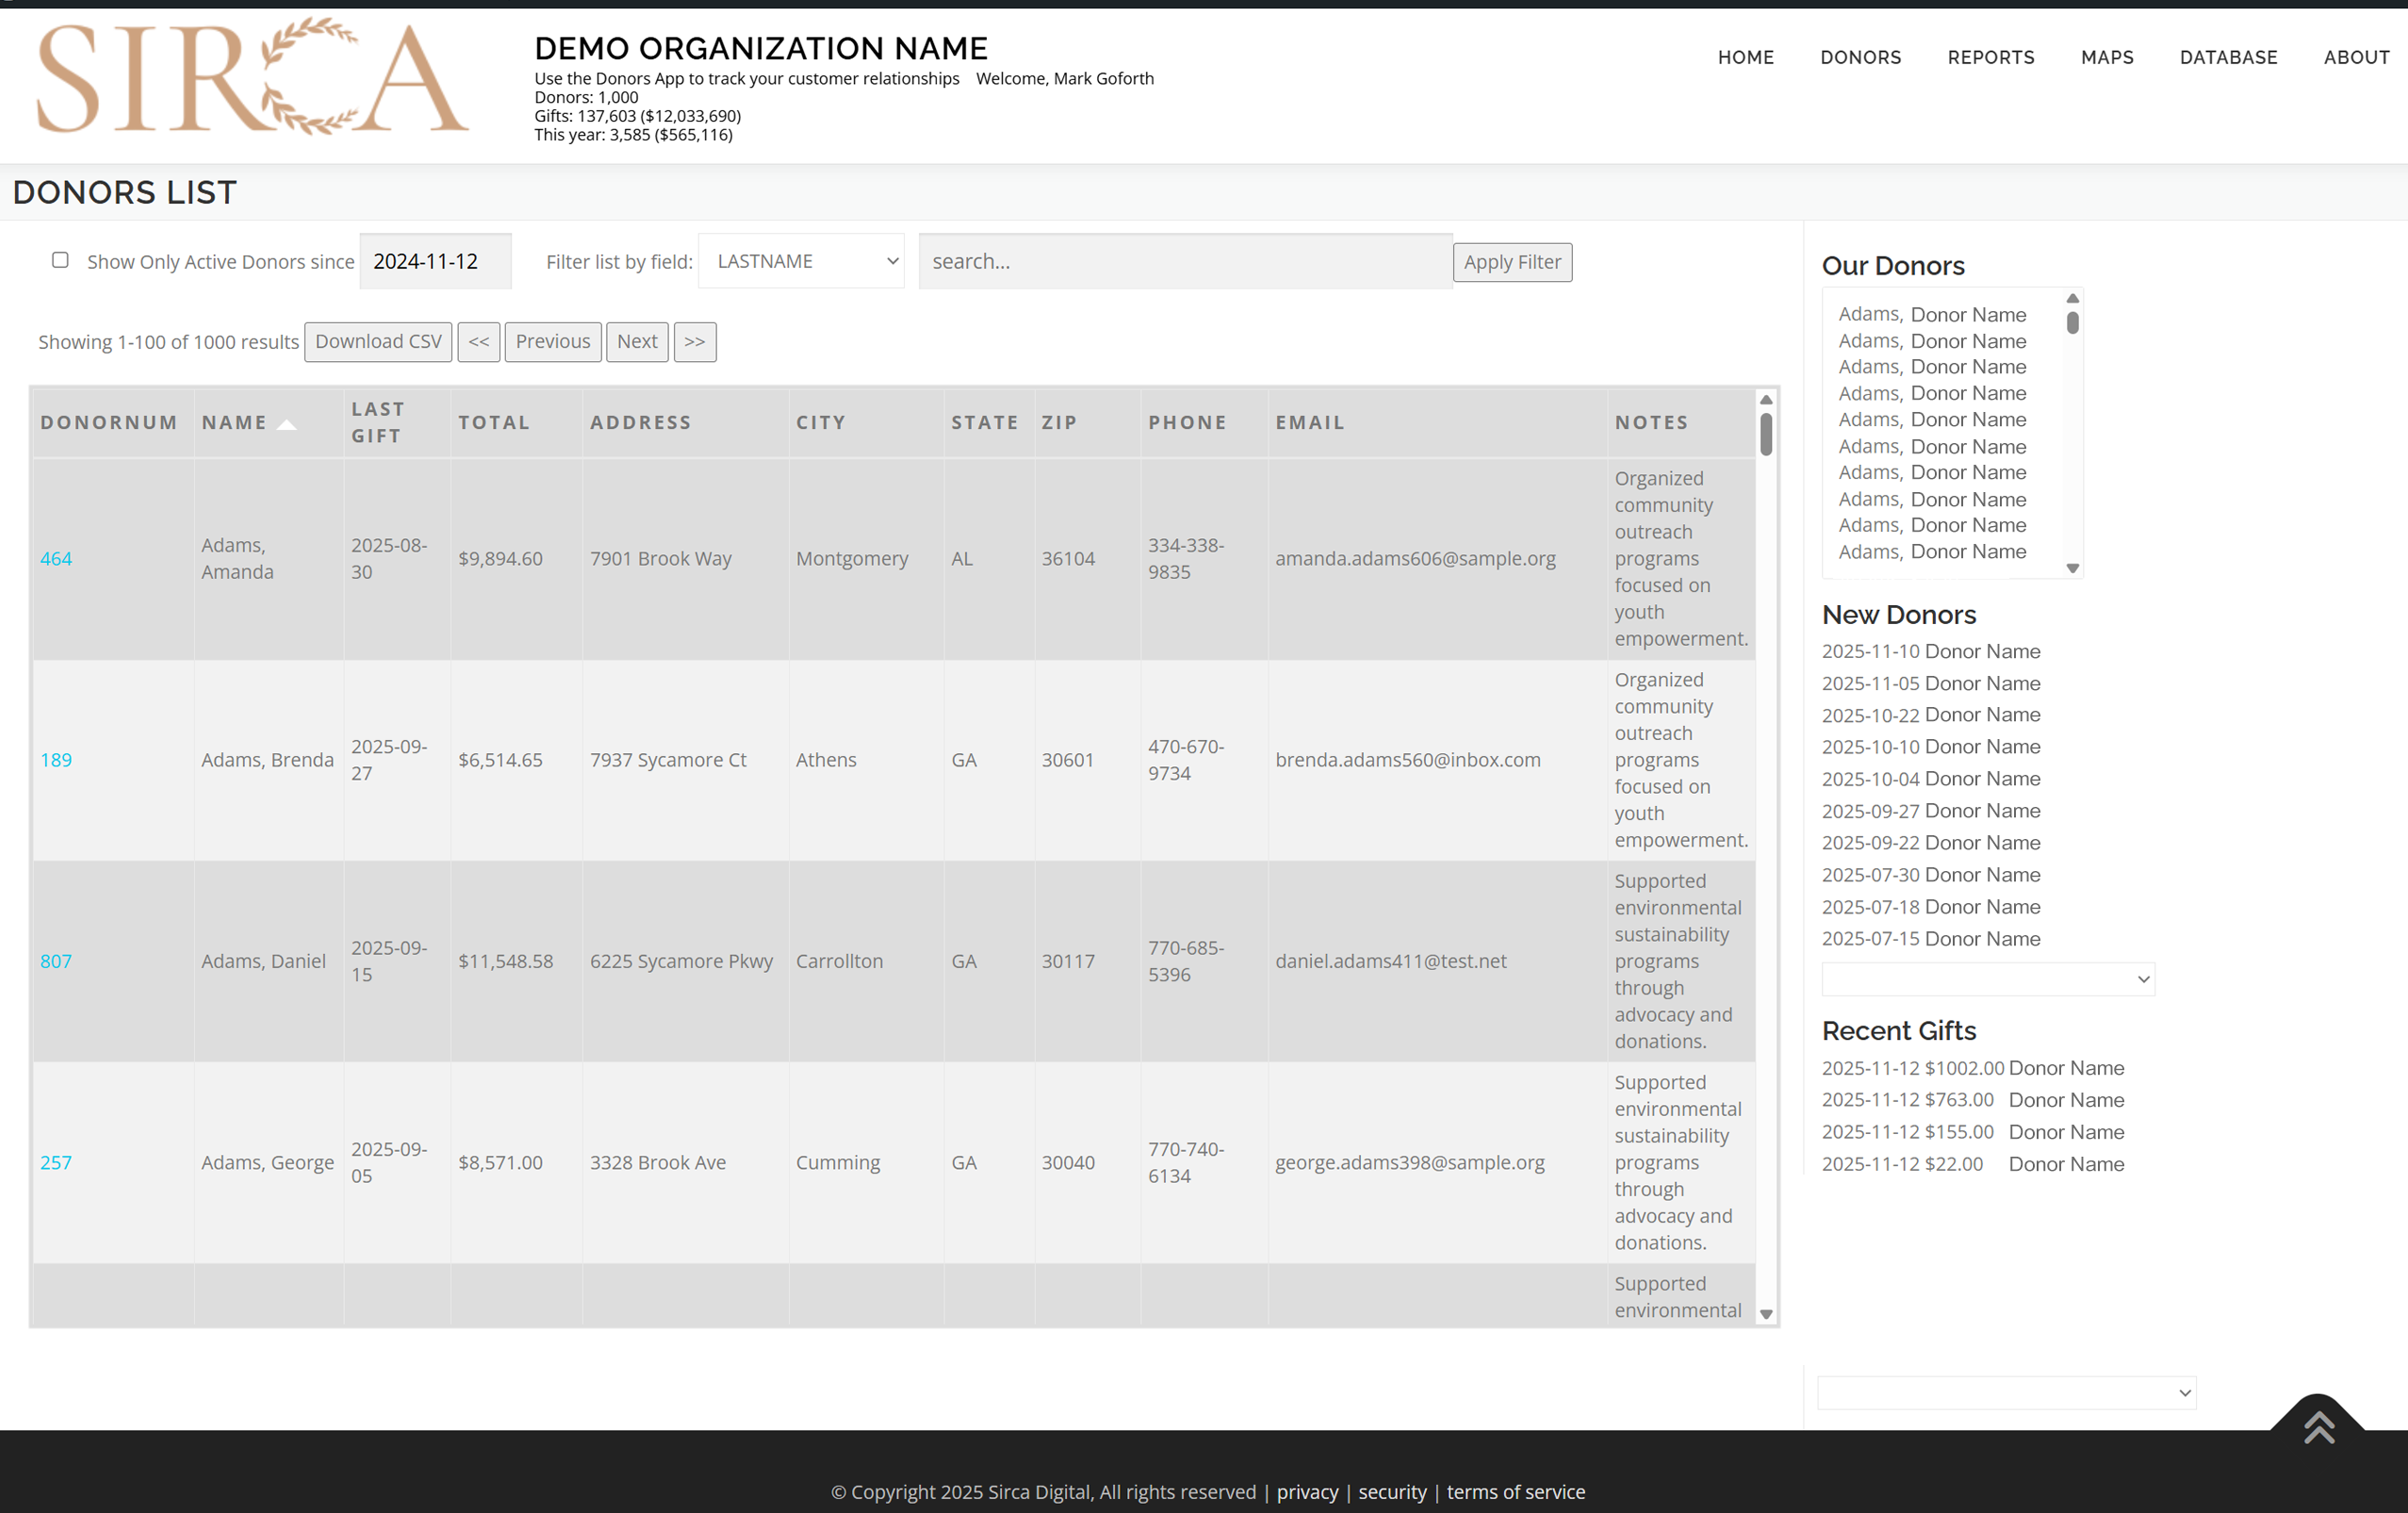This screenshot has width=2408, height=1513.
Task: Click the donor table scroll down arrow
Action: 1765,1314
